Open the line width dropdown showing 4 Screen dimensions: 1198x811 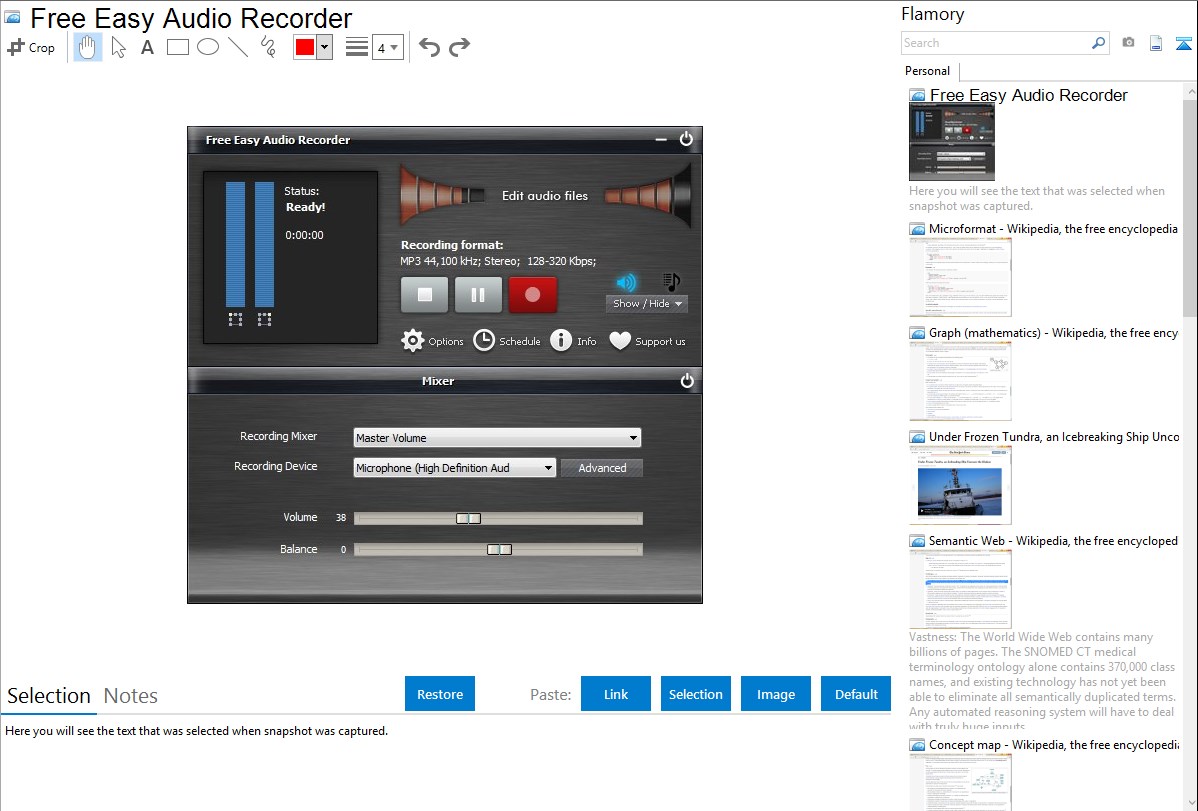pyautogui.click(x=387, y=47)
